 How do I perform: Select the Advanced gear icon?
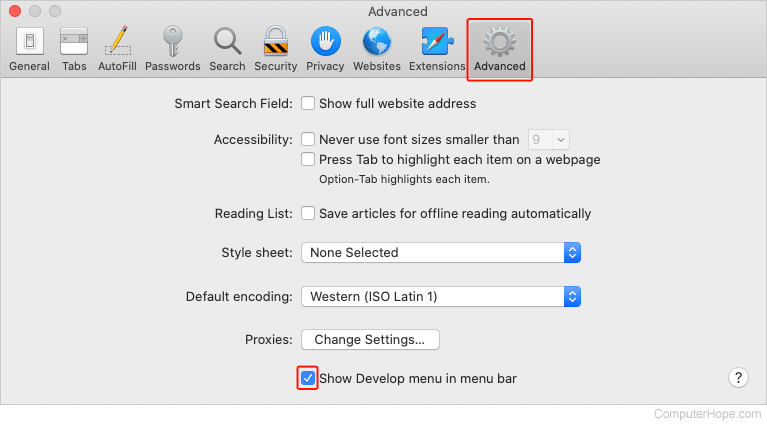coord(499,48)
